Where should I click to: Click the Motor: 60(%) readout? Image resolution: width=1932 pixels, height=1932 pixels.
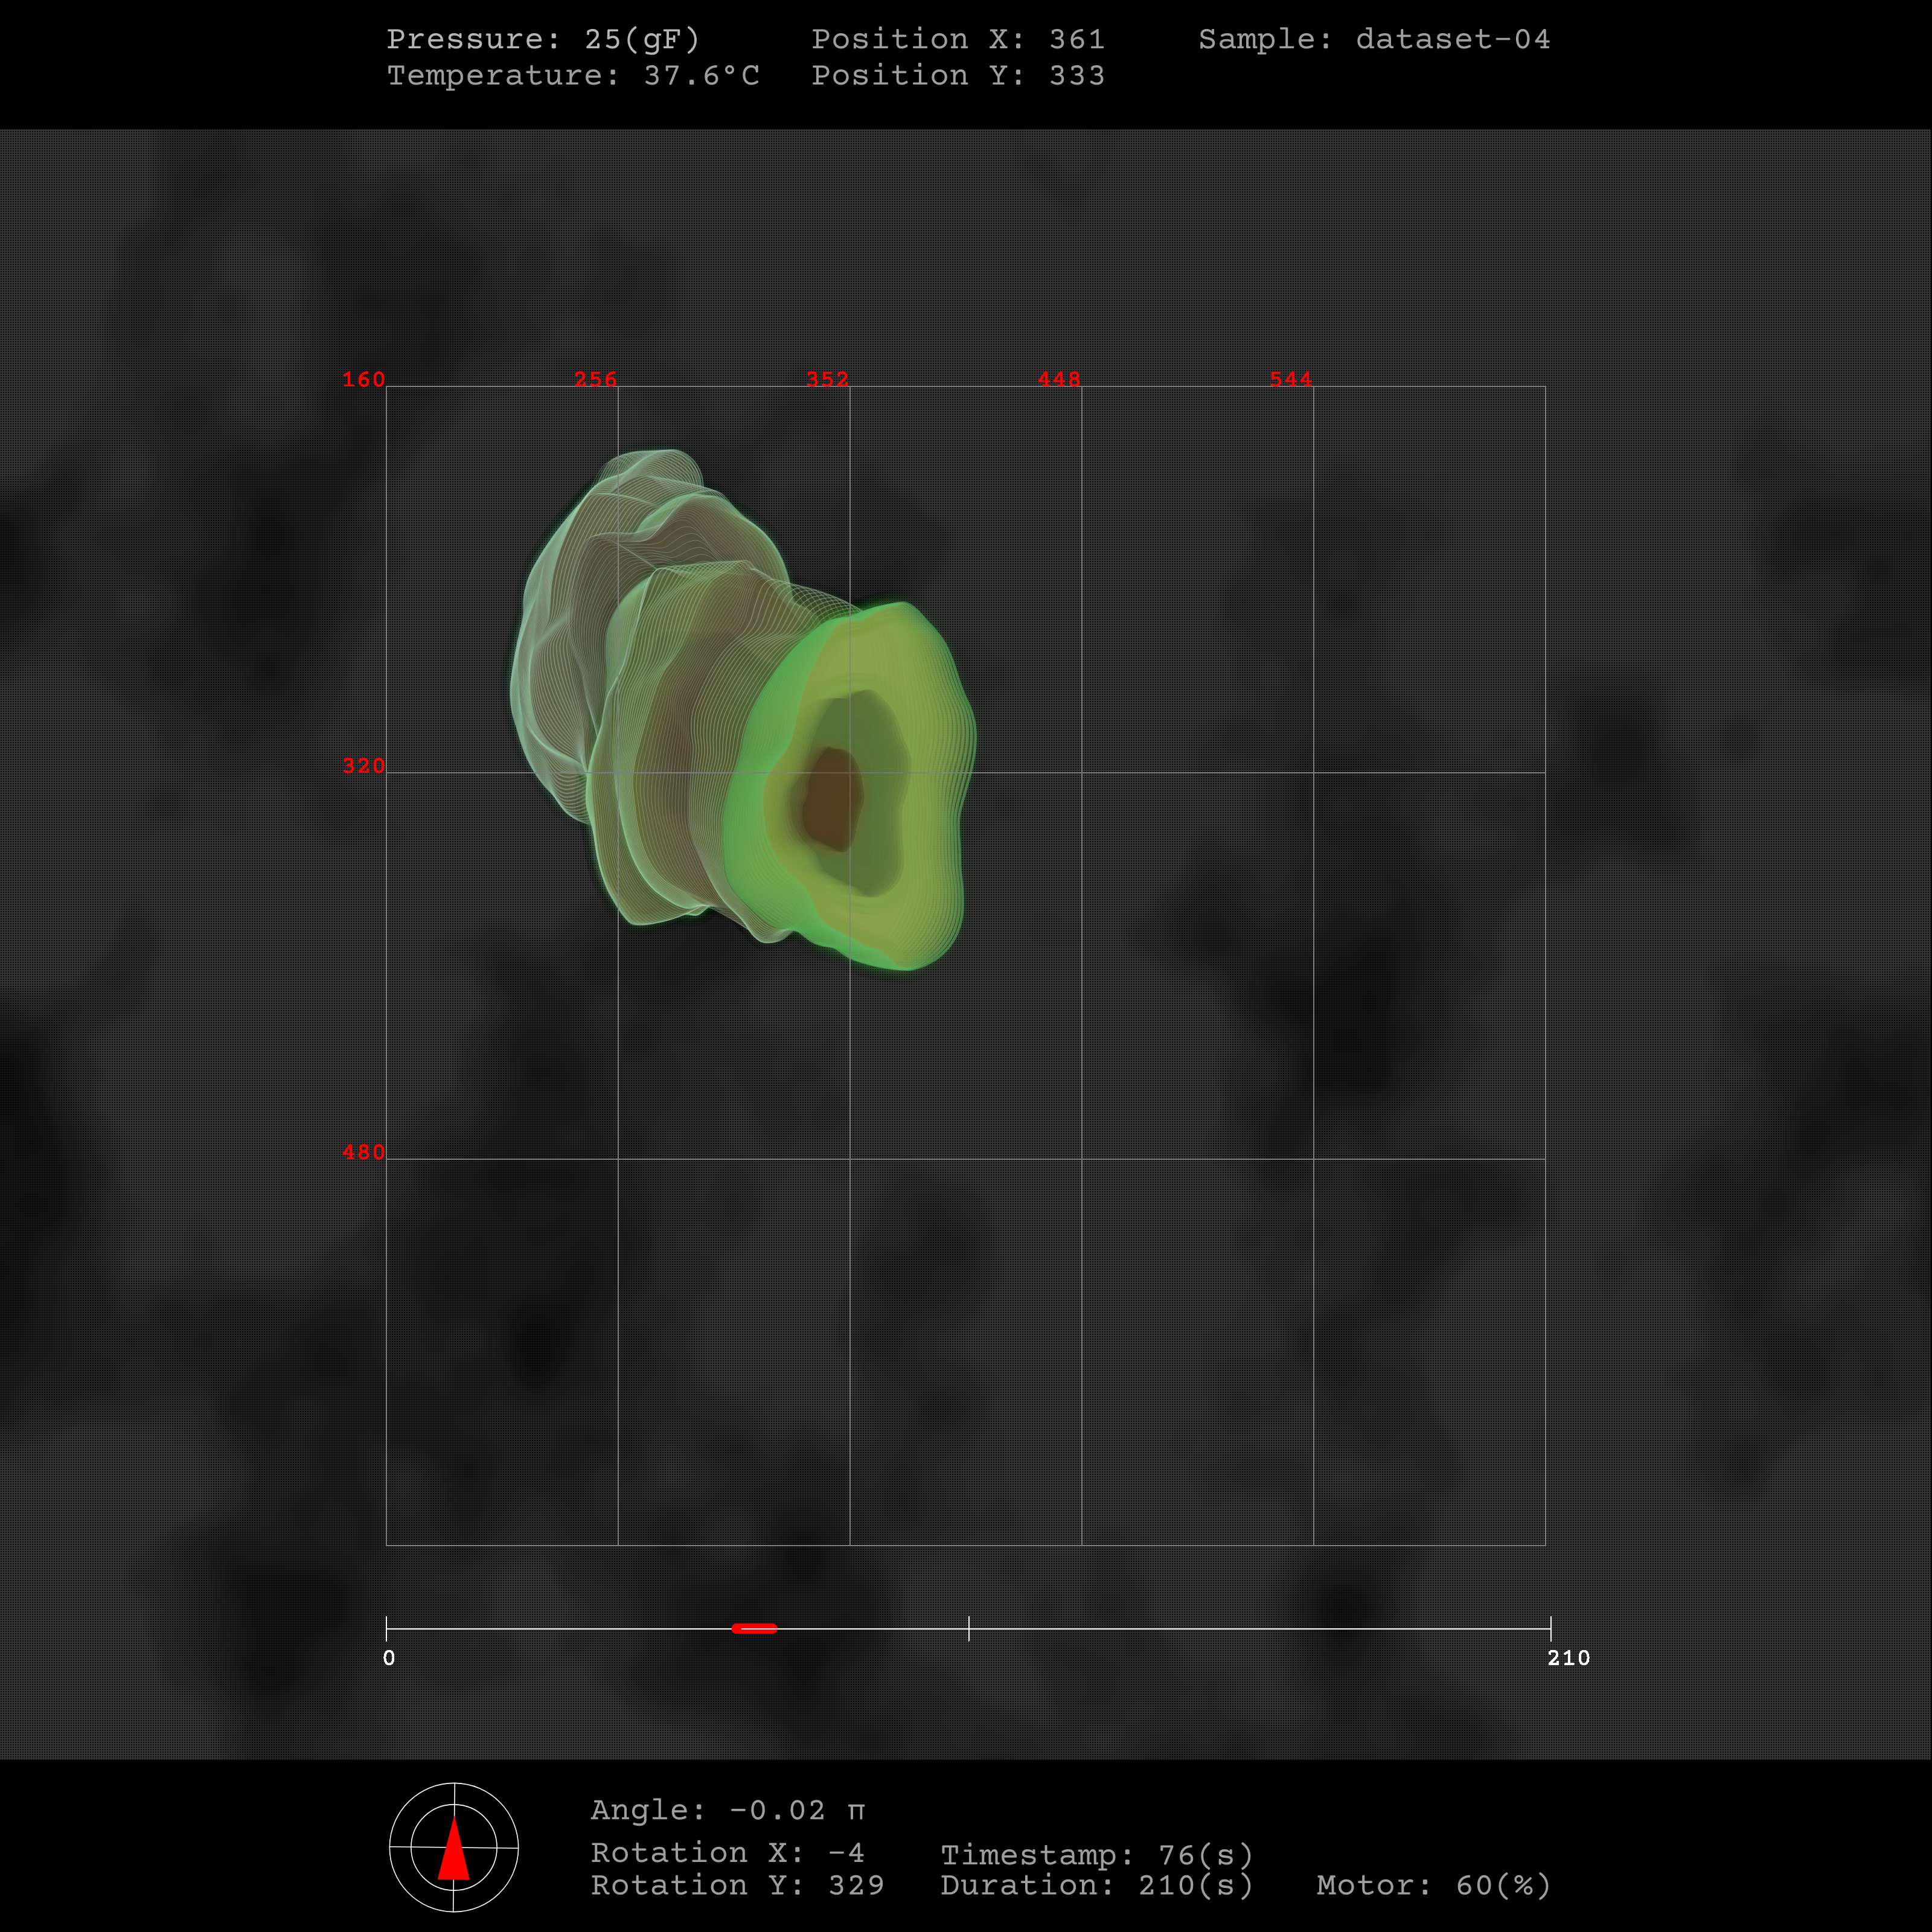(1433, 1885)
